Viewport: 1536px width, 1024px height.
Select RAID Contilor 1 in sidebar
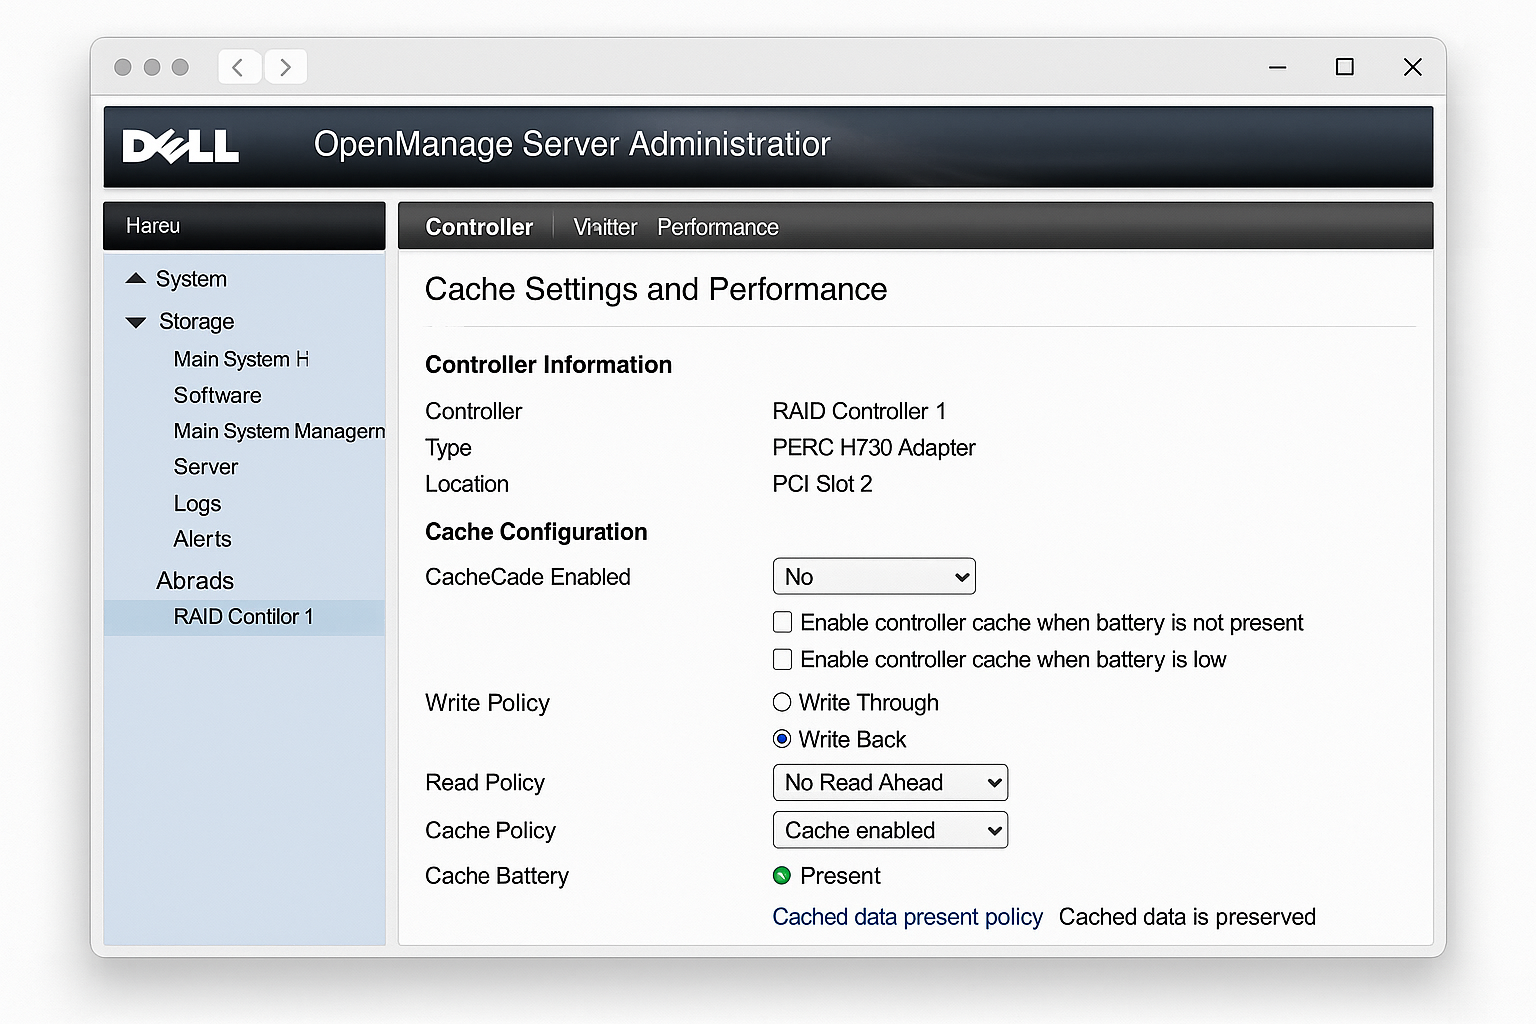pos(244,617)
